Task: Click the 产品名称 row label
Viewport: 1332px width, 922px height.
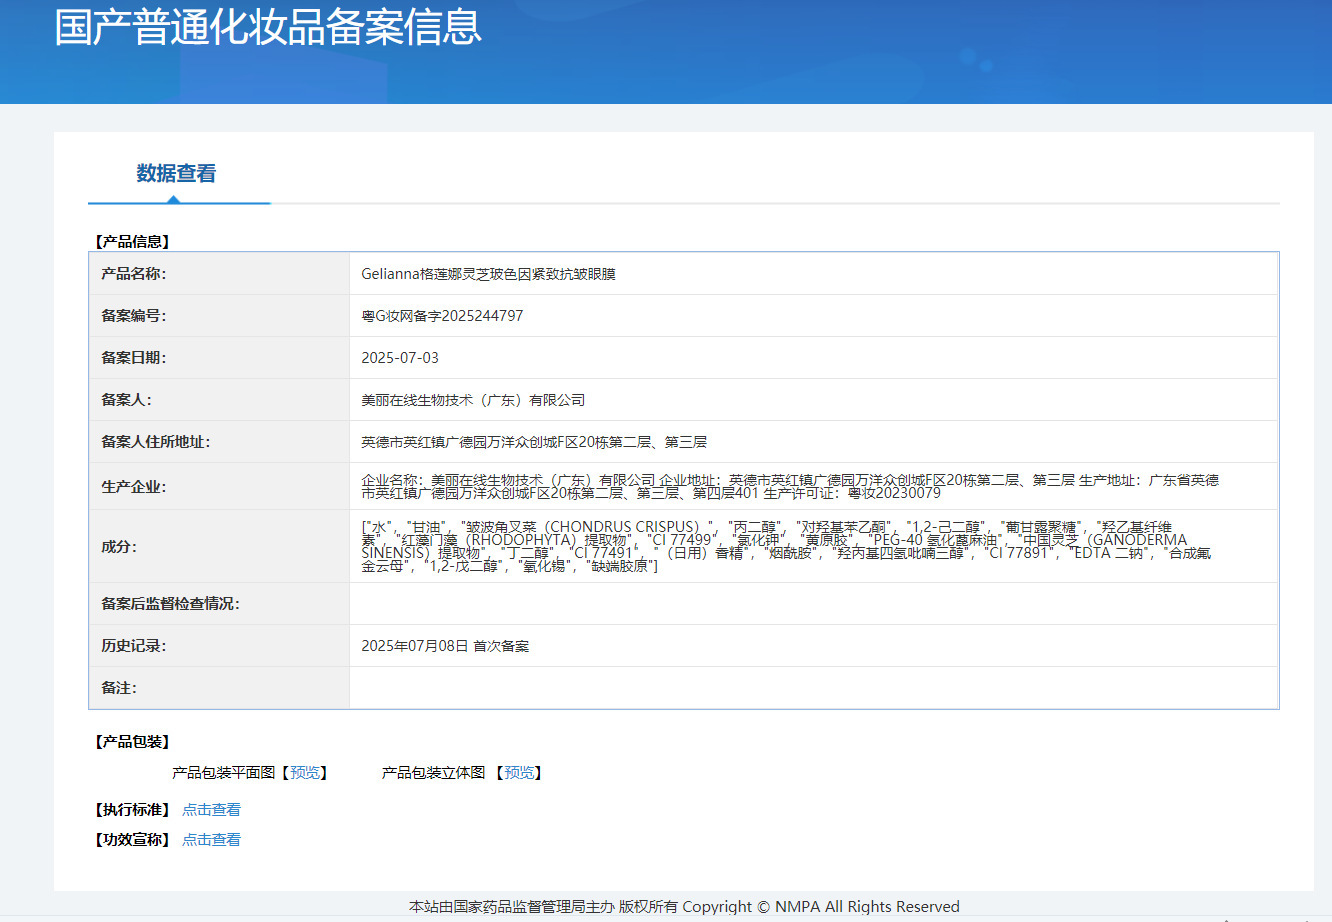Action: click(133, 274)
